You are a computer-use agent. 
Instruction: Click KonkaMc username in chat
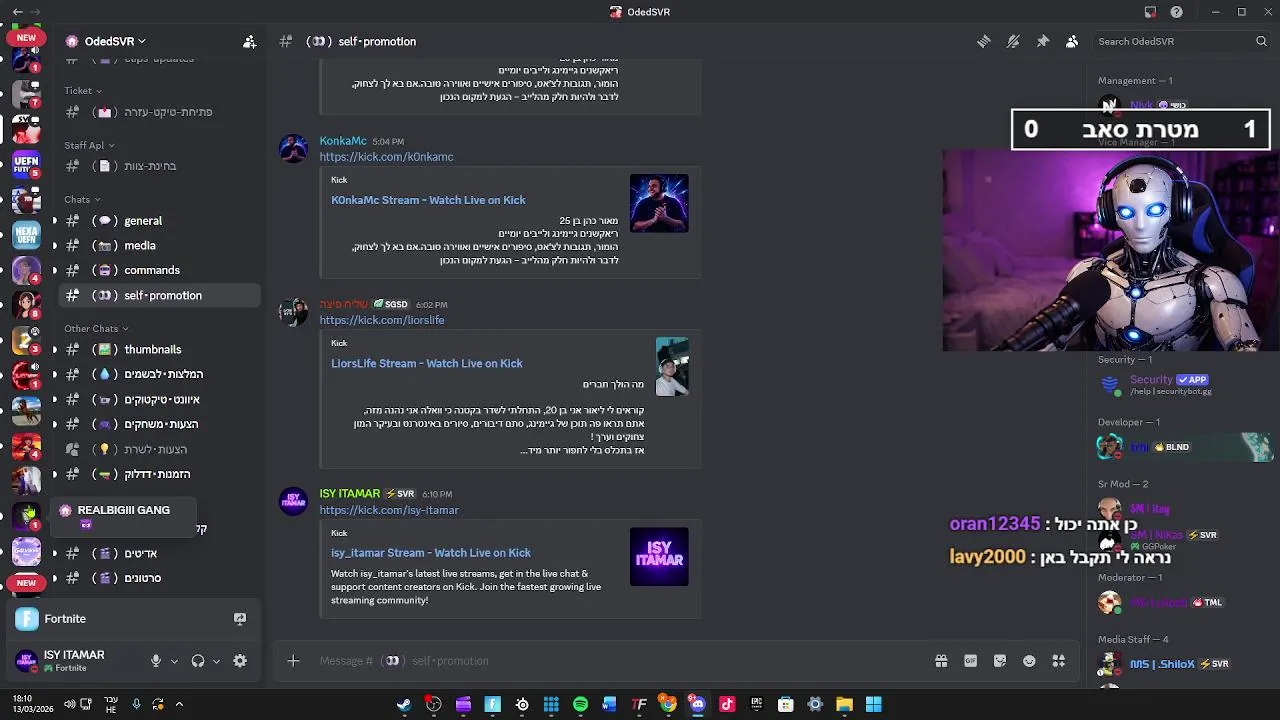click(x=343, y=141)
